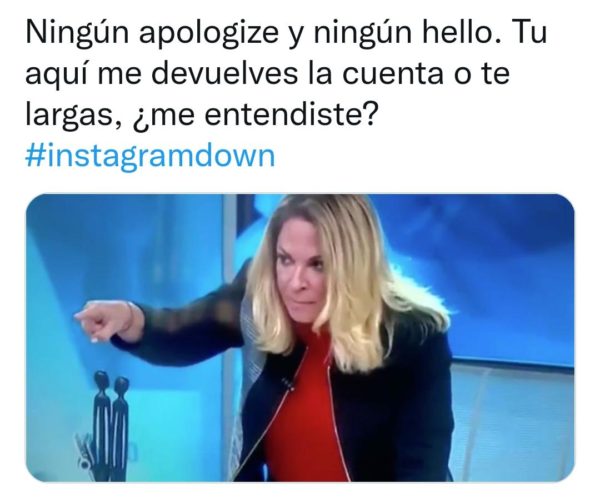
Task: Click the phrase '¿me entendiste?'
Action: (254, 116)
